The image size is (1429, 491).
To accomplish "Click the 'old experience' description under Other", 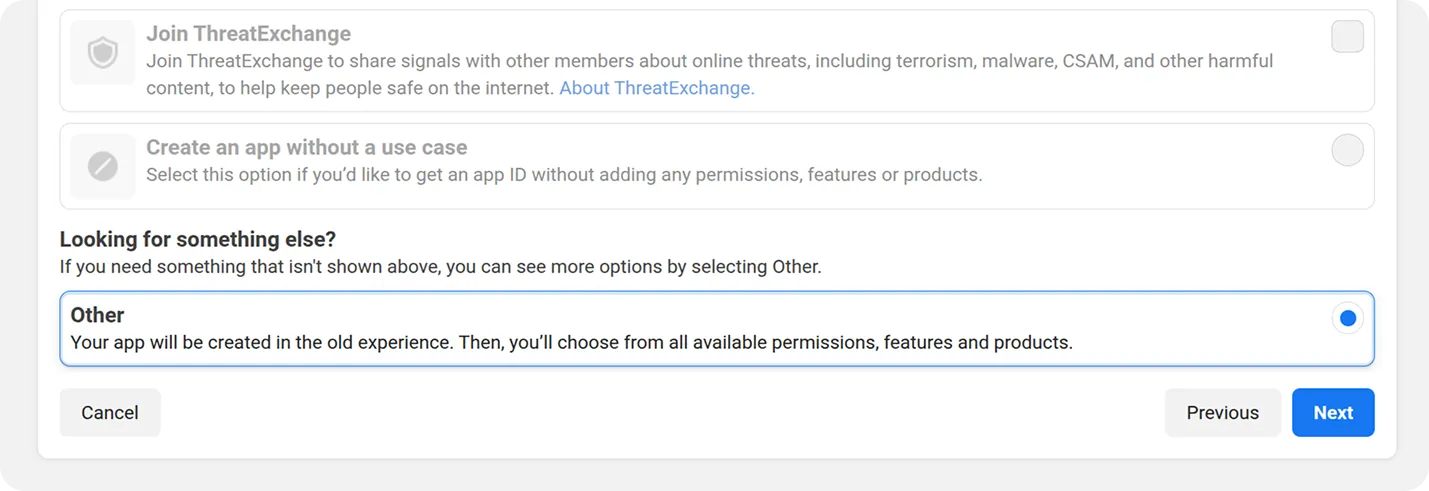I will [x=571, y=343].
